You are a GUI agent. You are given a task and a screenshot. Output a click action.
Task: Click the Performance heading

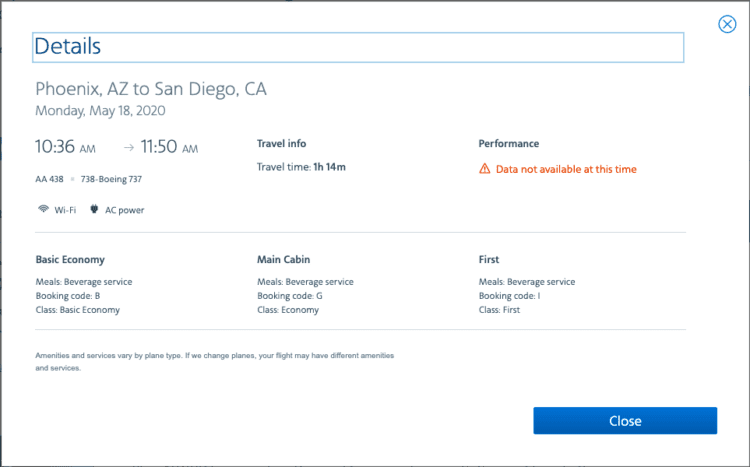(x=509, y=144)
